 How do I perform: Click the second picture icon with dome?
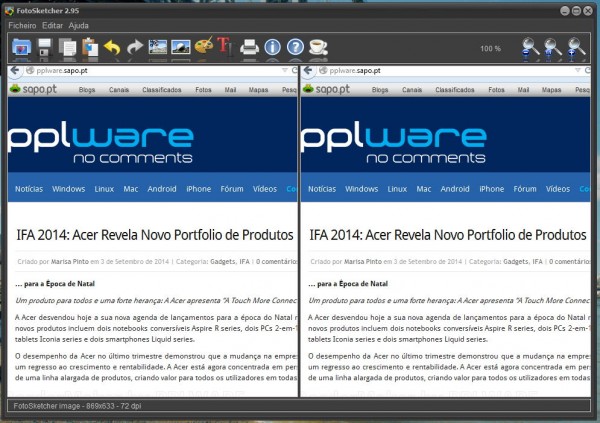point(181,47)
